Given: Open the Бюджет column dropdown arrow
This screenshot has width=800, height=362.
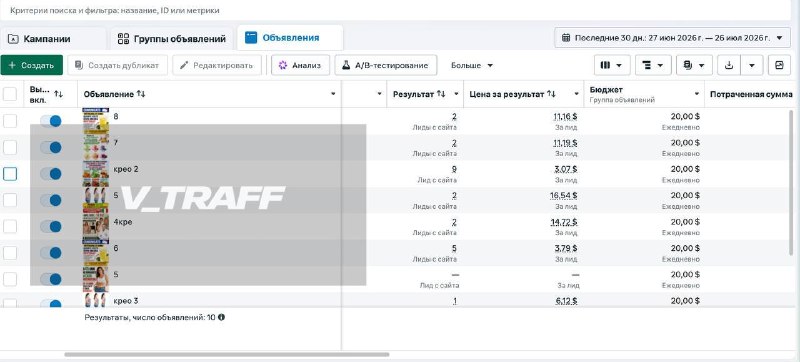Looking at the screenshot, I should coord(697,94).
